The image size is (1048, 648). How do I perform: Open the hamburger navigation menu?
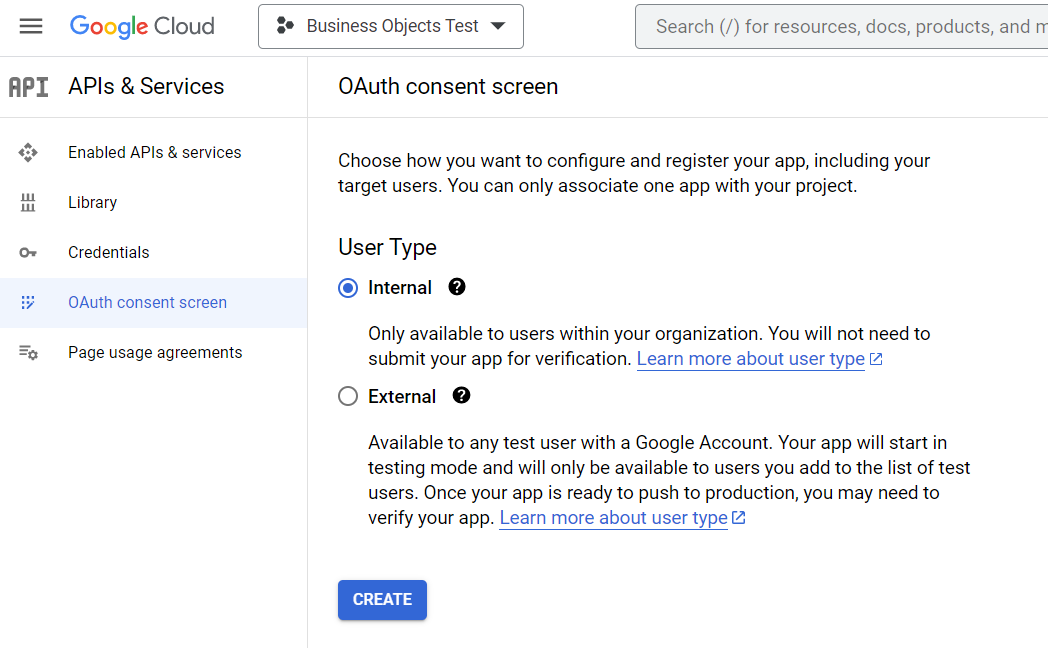(31, 26)
